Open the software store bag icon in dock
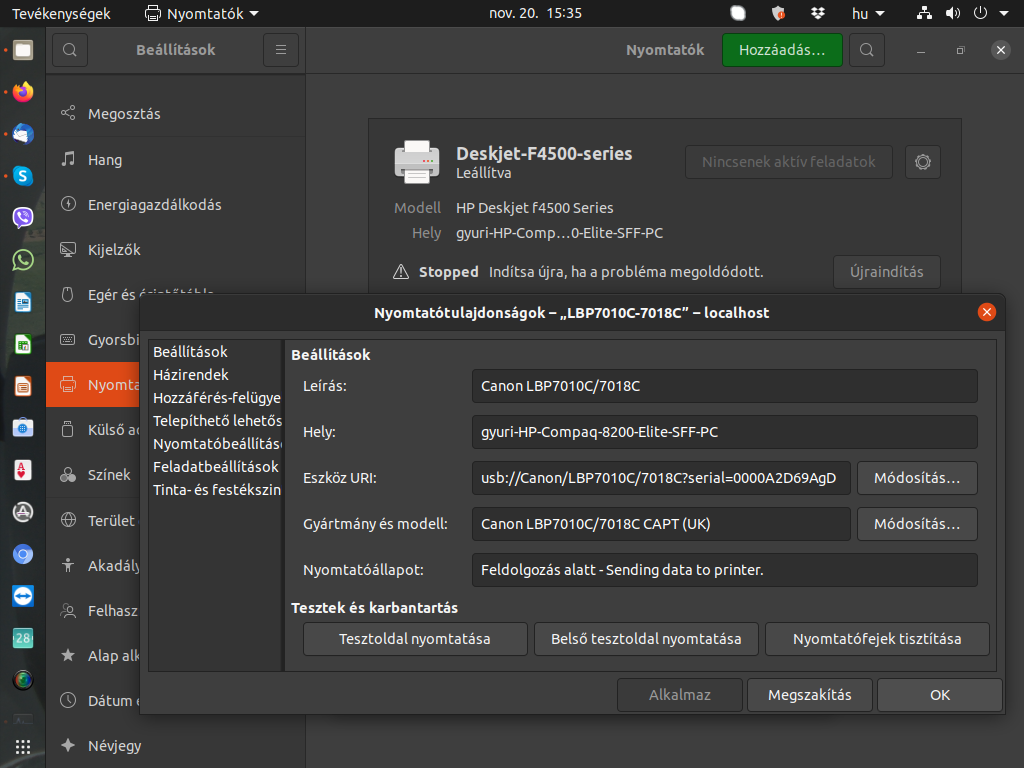The width and height of the screenshot is (1024, 768). pyautogui.click(x=23, y=428)
